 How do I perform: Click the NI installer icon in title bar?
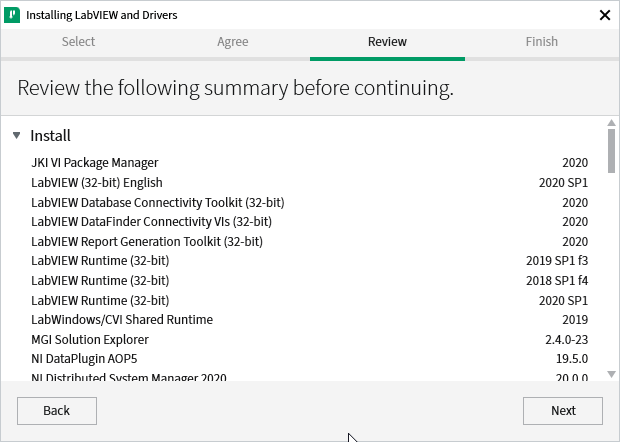point(12,15)
